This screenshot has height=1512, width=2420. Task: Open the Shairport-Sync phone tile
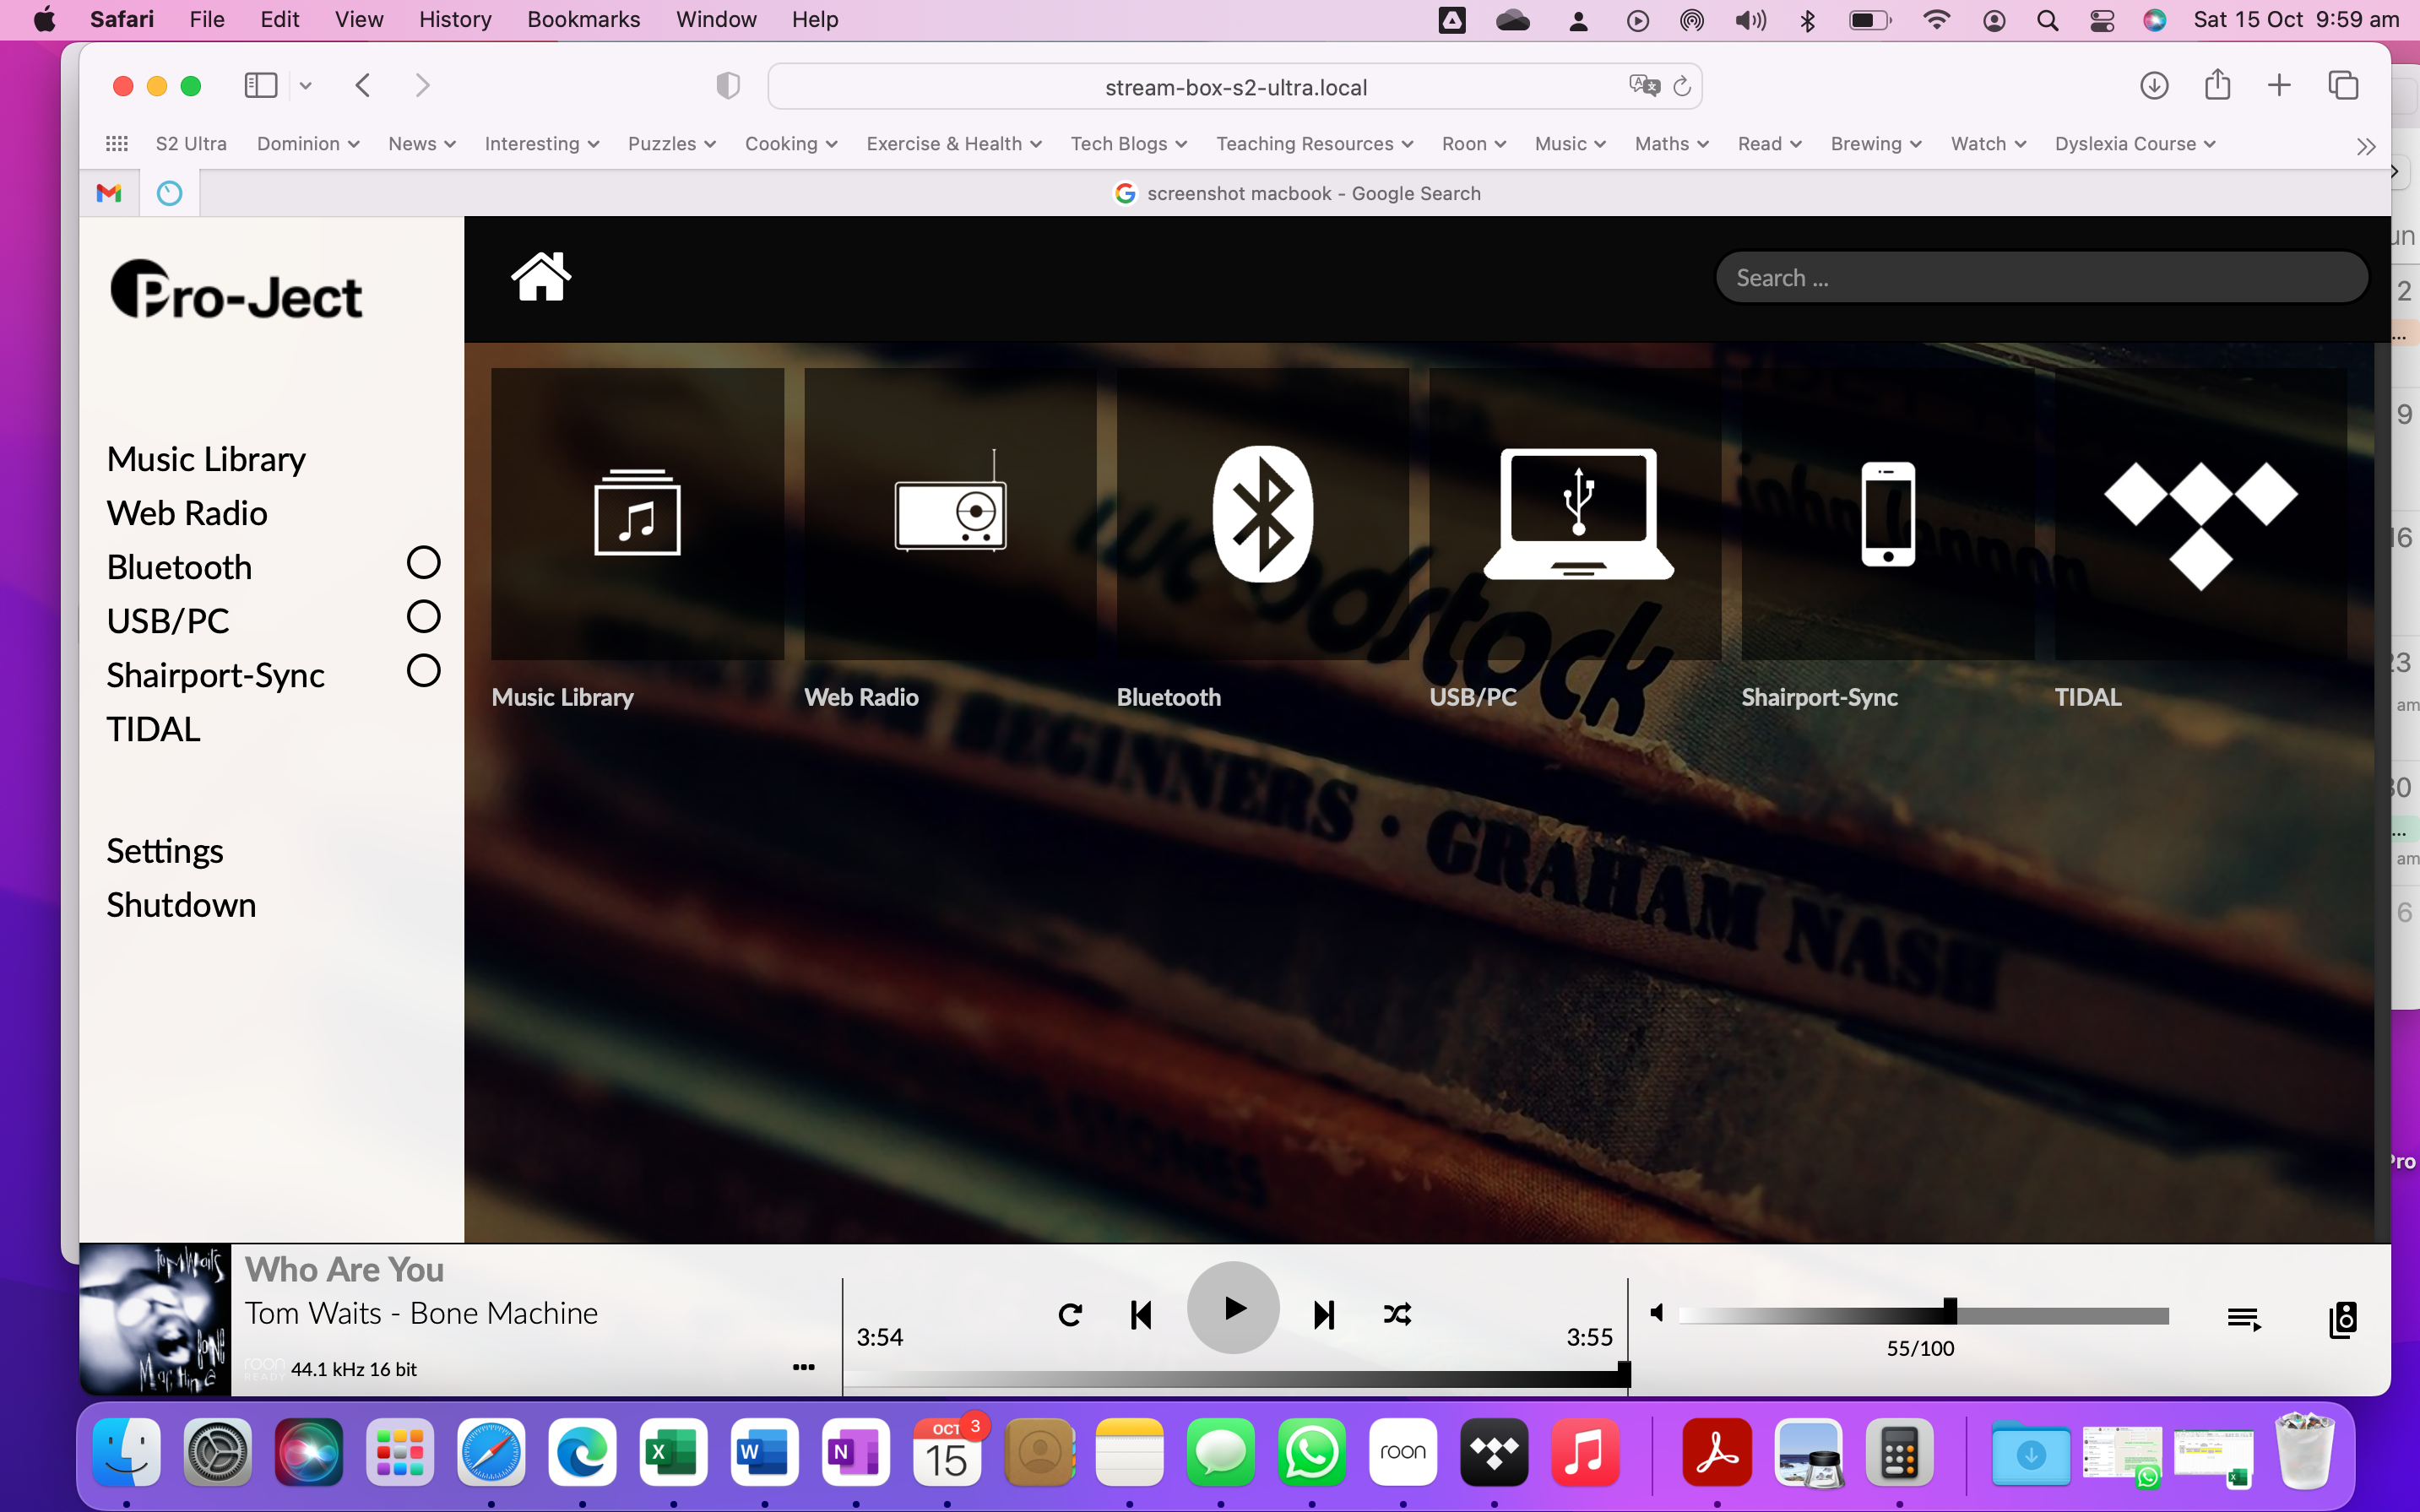(x=1888, y=513)
